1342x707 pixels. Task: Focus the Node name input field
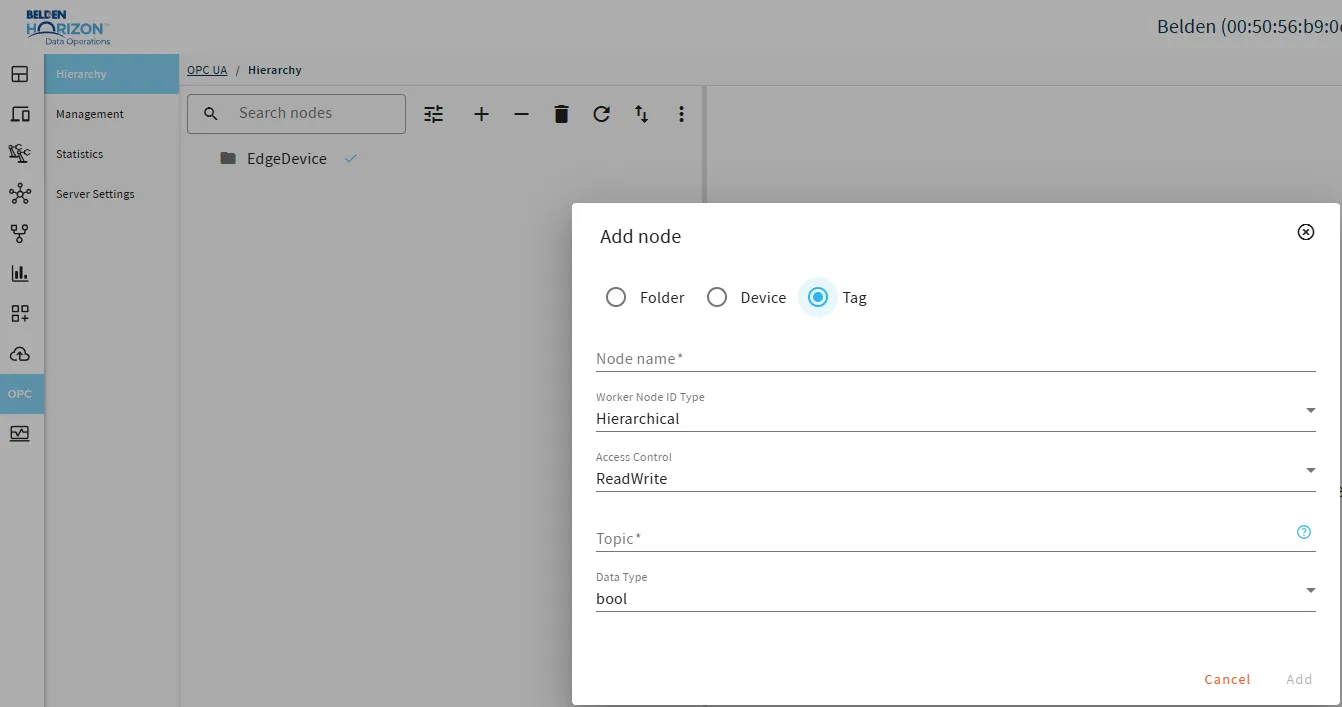pyautogui.click(x=956, y=358)
